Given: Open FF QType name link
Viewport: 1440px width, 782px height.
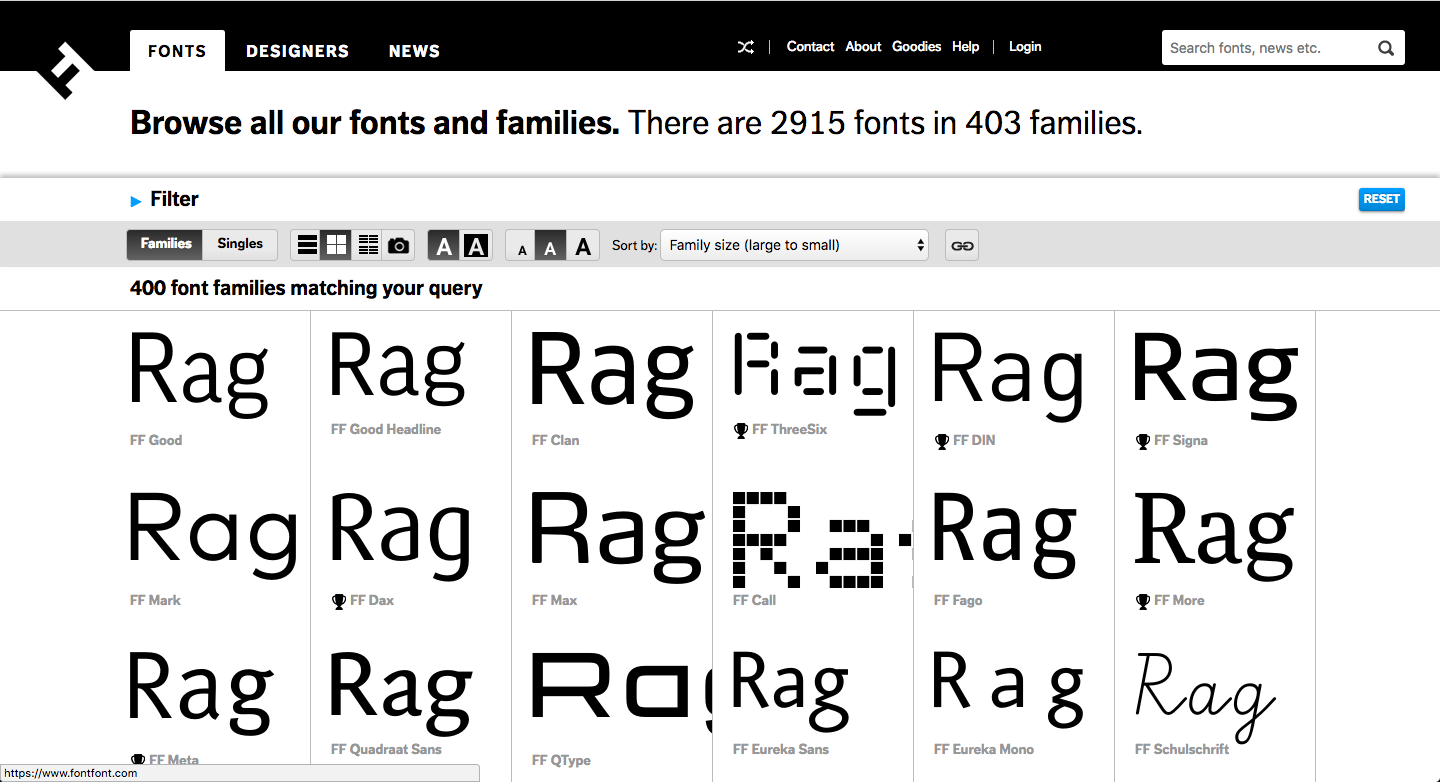Looking at the screenshot, I should pos(561,761).
